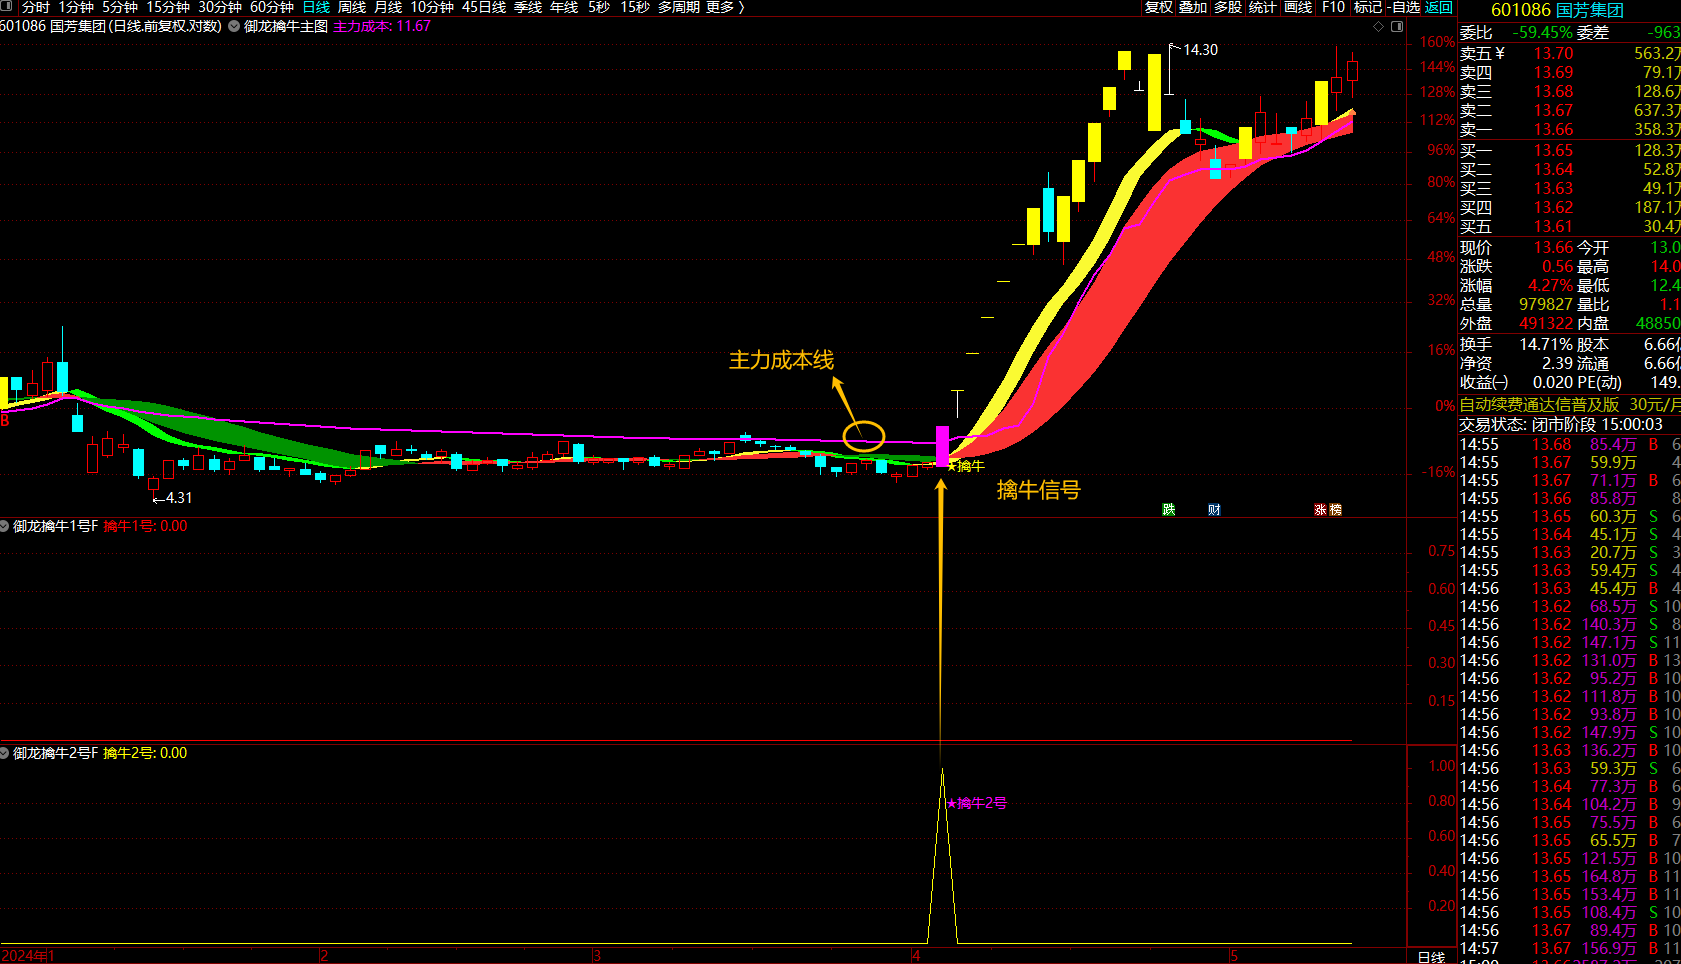The image size is (1681, 964).
Task: Switch to 年线 yearly chart
Action: (x=564, y=7)
